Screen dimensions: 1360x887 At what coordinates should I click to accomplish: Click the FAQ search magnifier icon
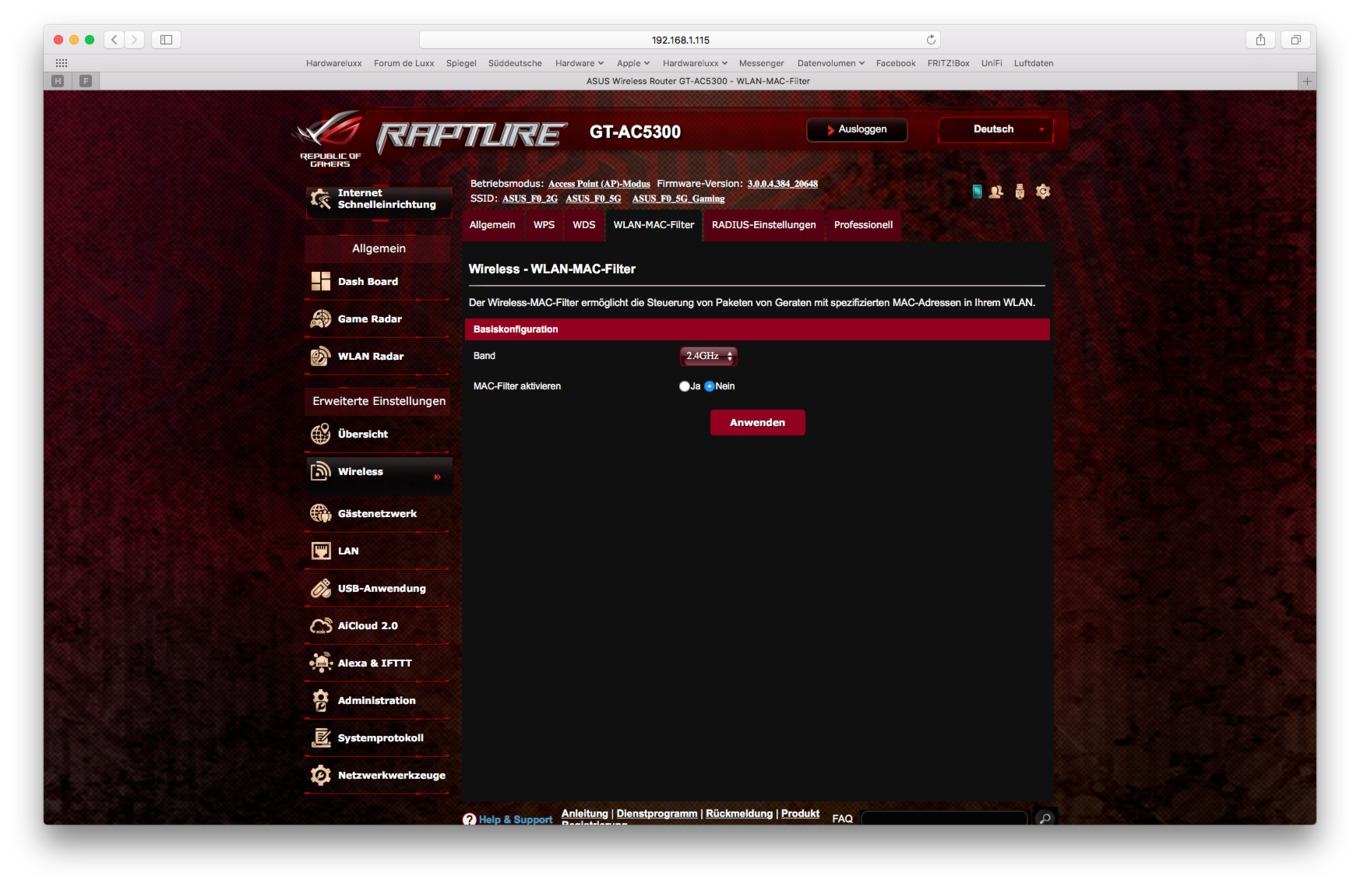click(x=1044, y=819)
